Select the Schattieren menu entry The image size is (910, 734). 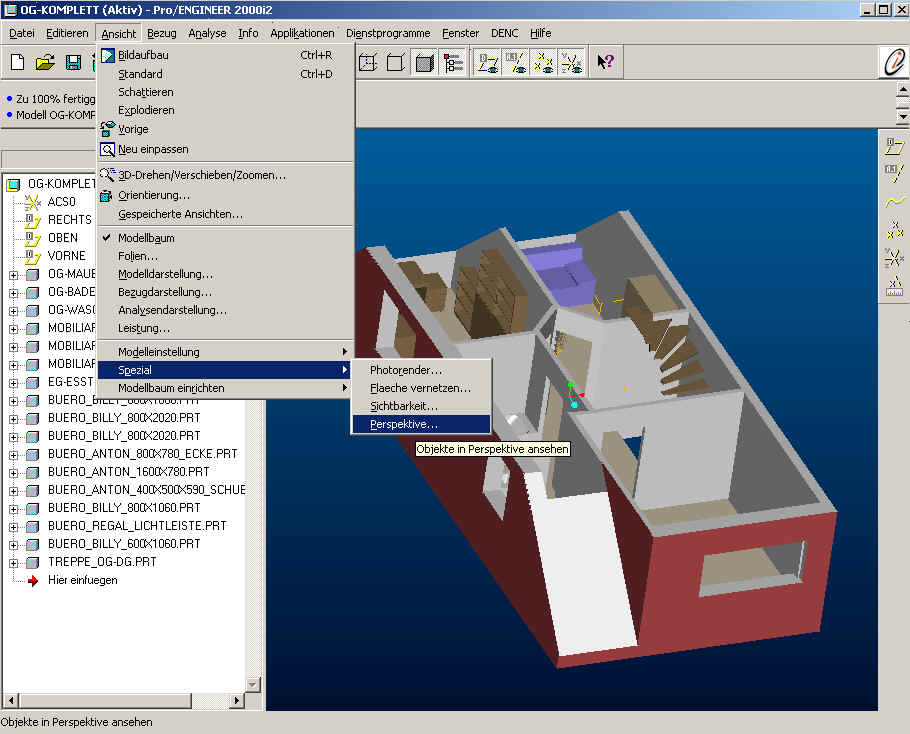click(x=226, y=92)
